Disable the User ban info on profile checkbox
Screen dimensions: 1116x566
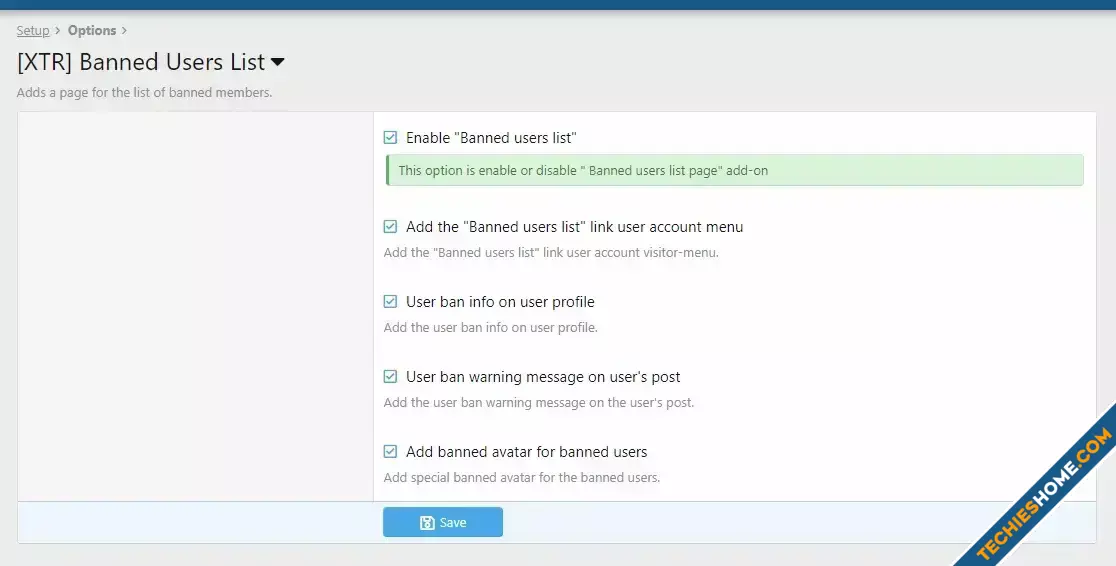(x=391, y=302)
